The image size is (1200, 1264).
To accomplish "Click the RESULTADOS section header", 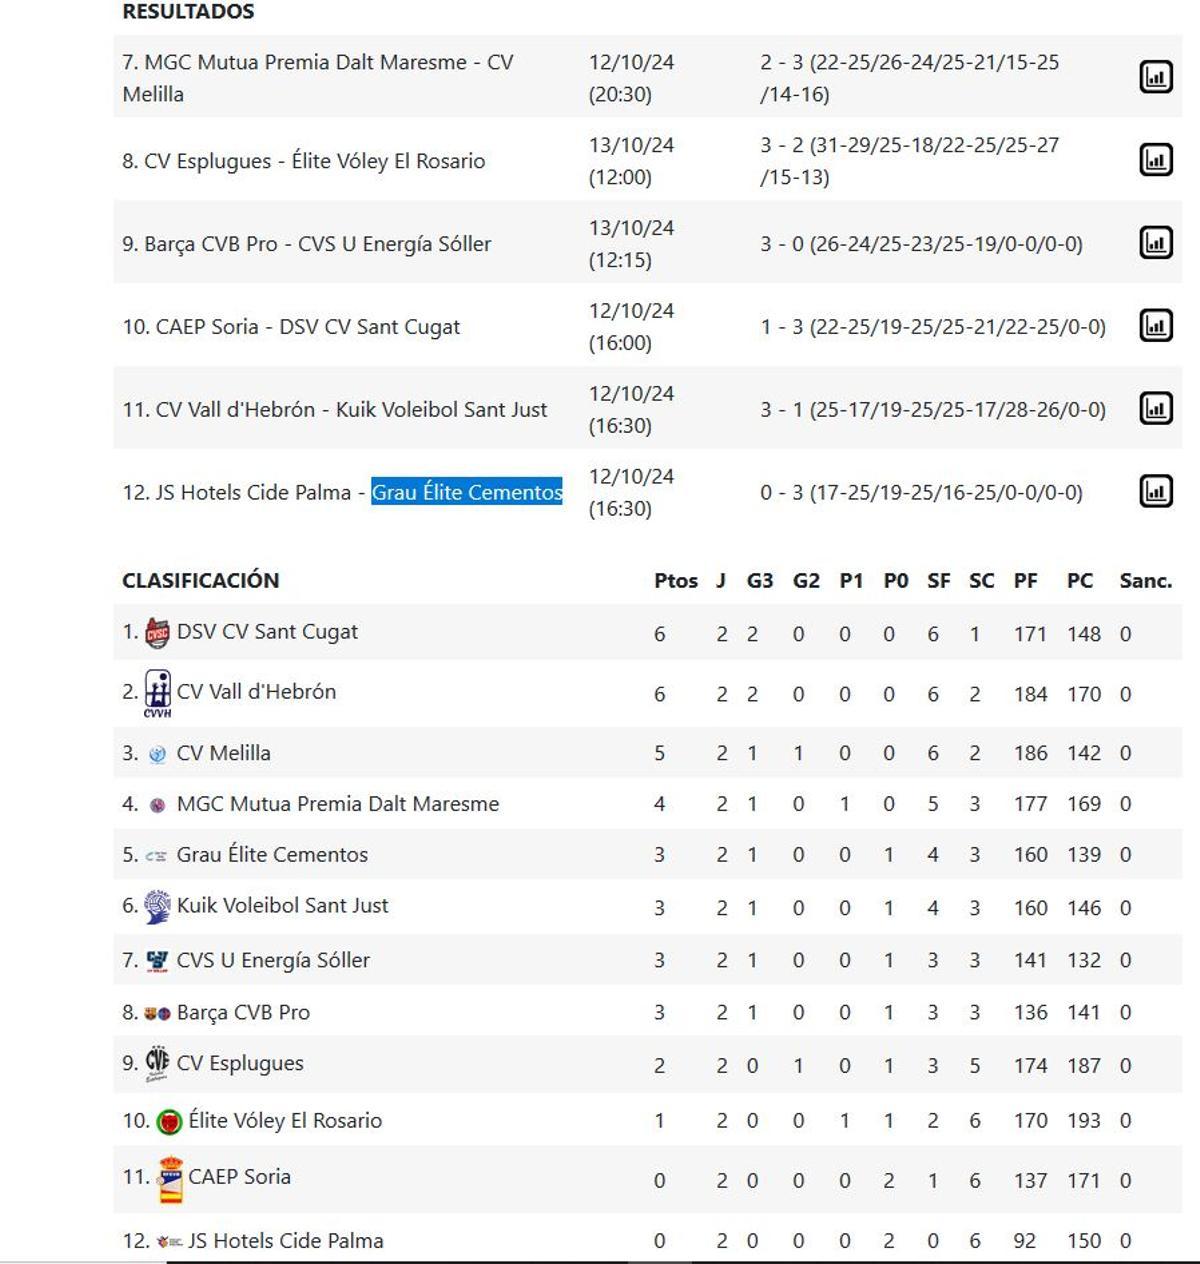I will tap(187, 12).
